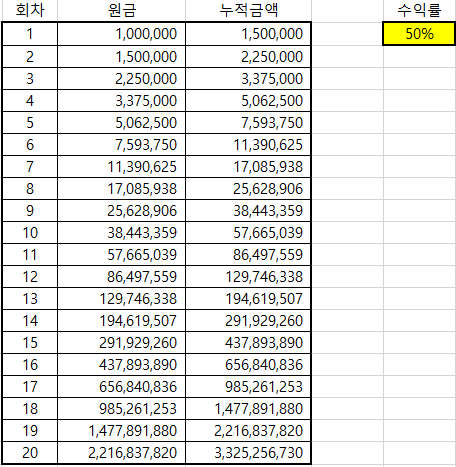Select the 회차 cell with value 18
Screen dimensions: 456x467
point(30,409)
